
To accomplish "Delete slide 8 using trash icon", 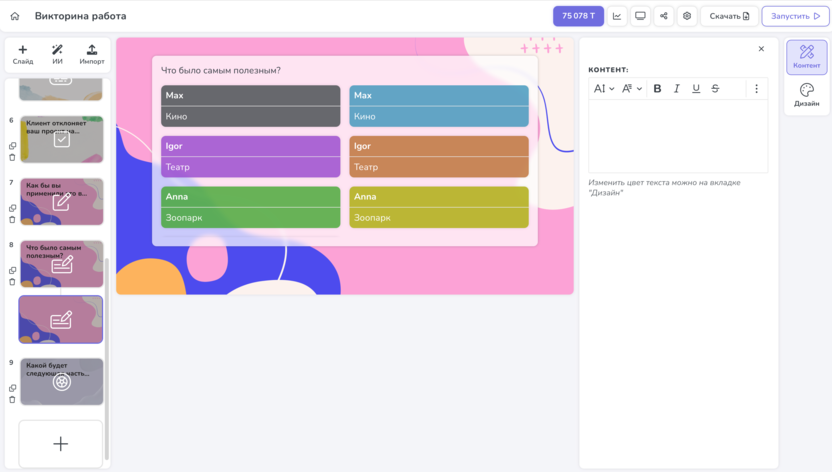I will tap(12, 282).
